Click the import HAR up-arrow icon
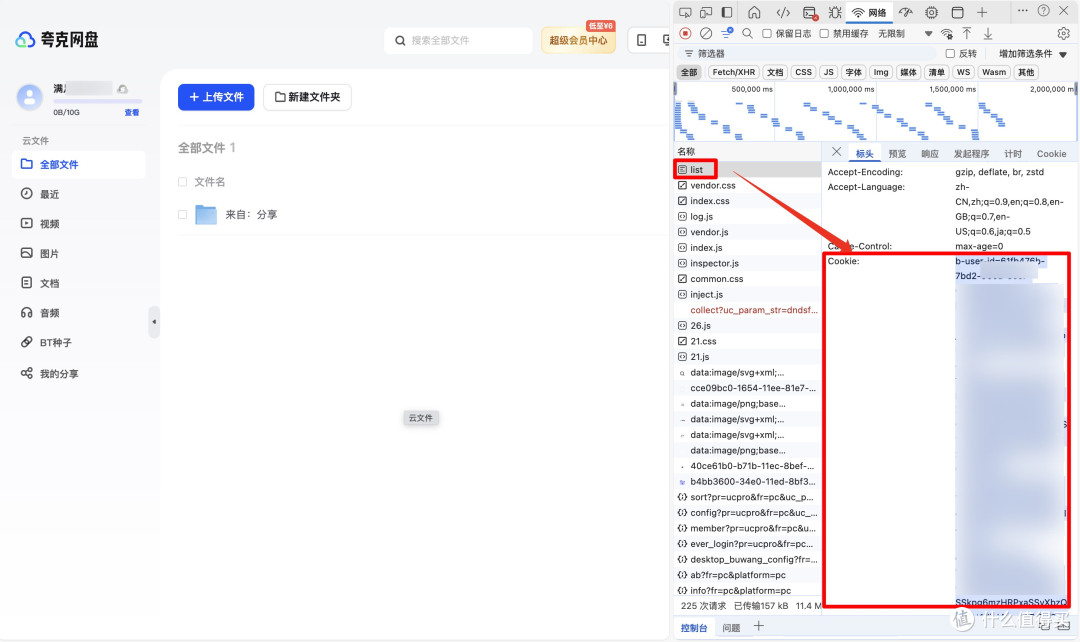 967,33
